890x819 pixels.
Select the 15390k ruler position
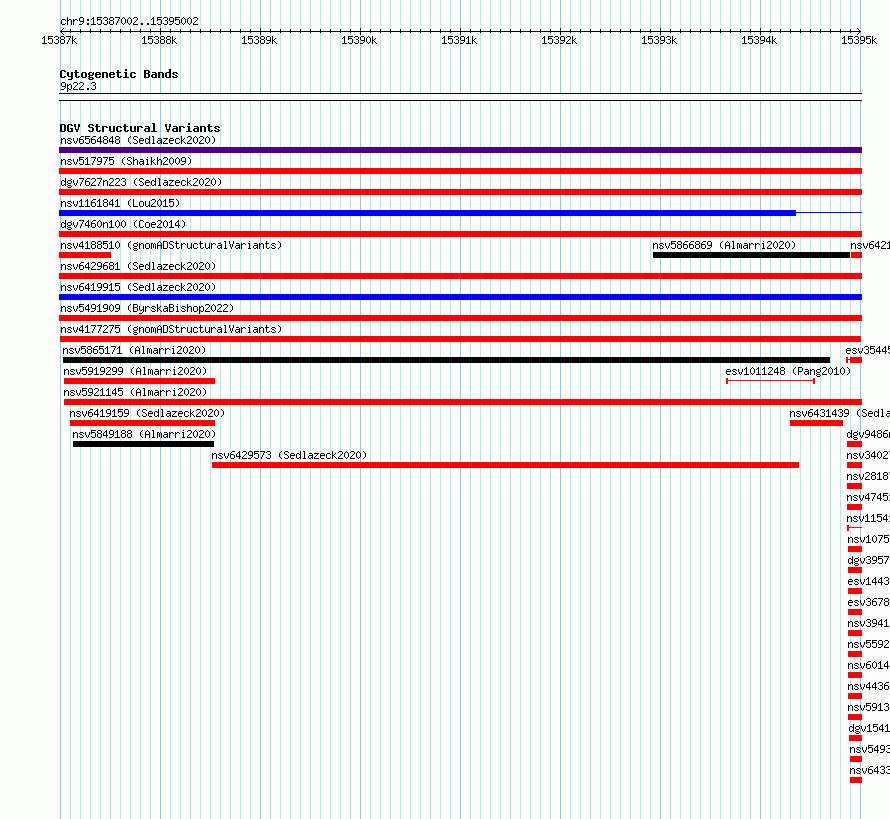click(359, 40)
